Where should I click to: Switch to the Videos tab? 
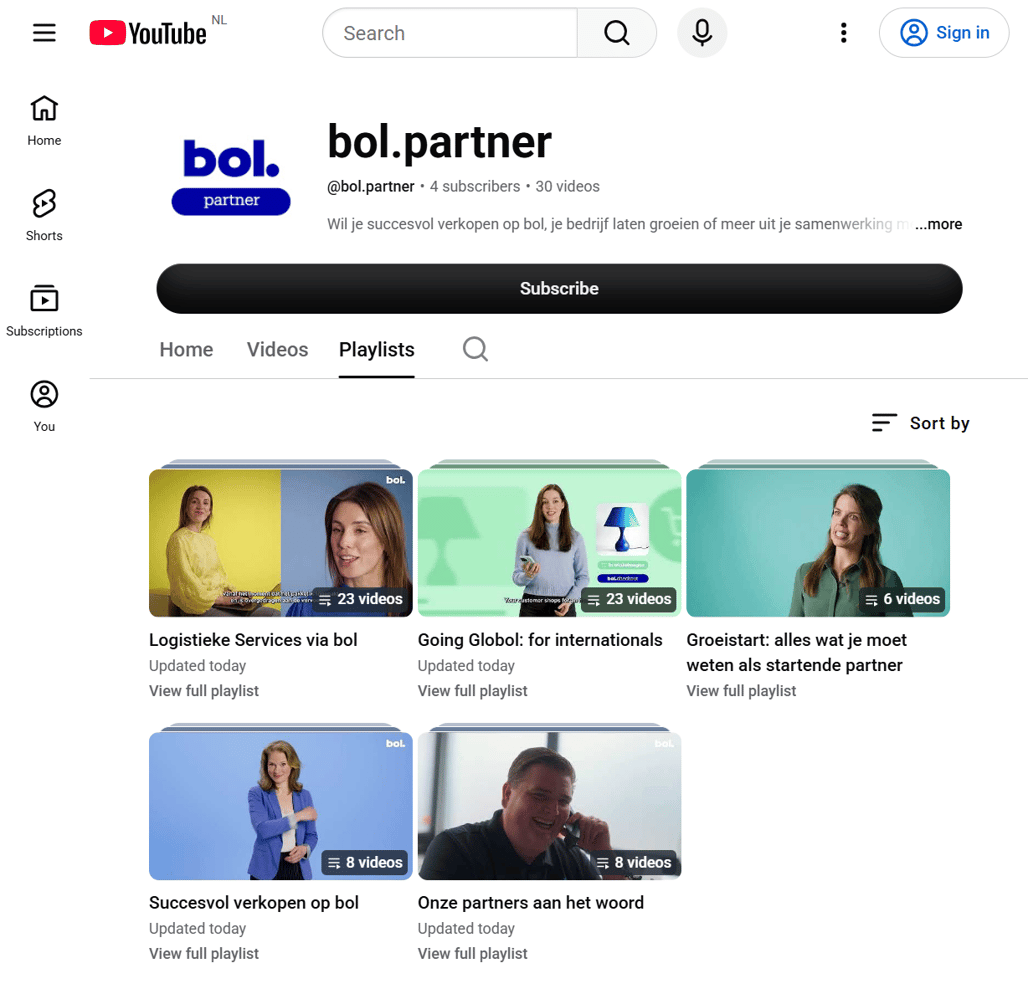pos(277,349)
